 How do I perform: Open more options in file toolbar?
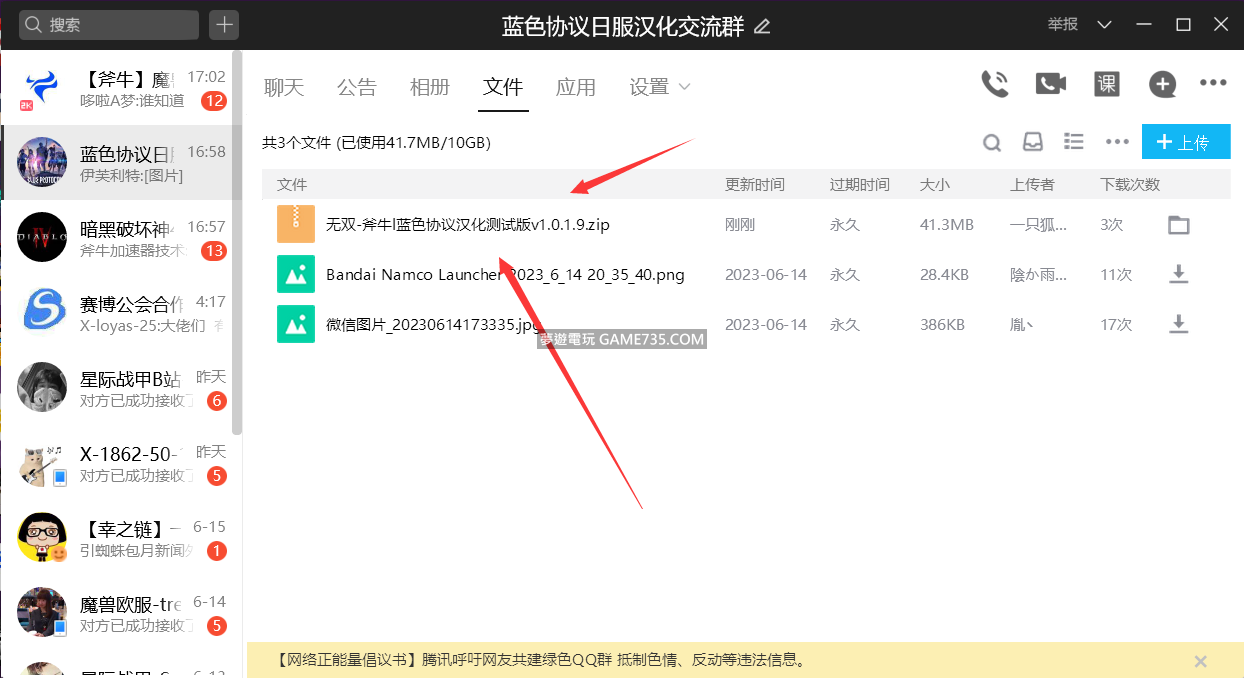pos(1117,142)
